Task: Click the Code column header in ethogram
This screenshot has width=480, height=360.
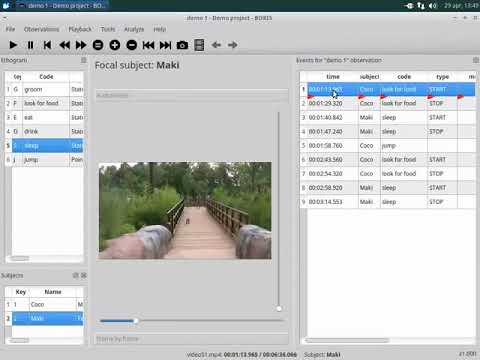Action: click(46, 77)
